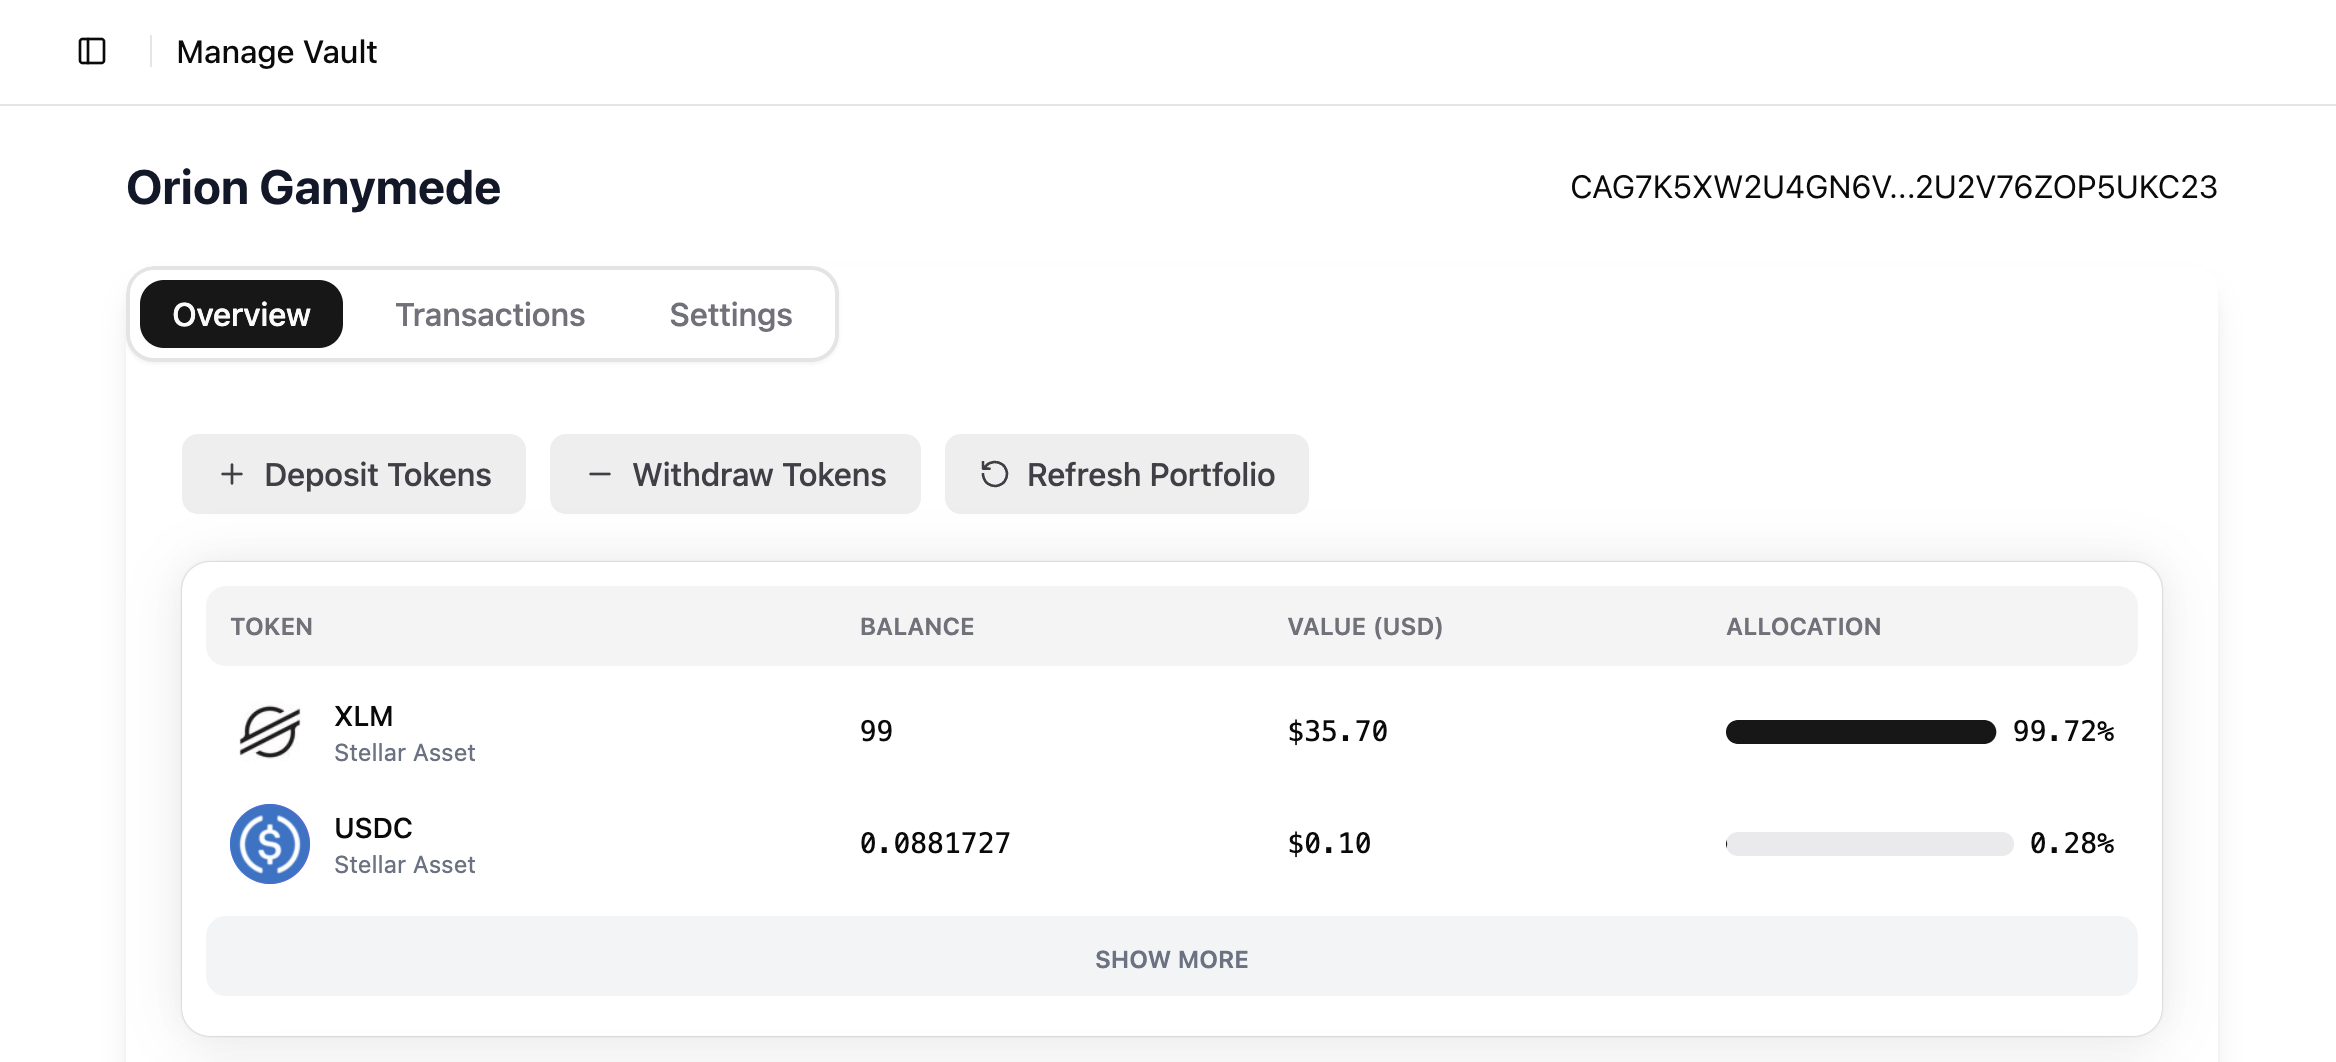Select the Overview tab
The image size is (2336, 1062).
click(x=240, y=314)
